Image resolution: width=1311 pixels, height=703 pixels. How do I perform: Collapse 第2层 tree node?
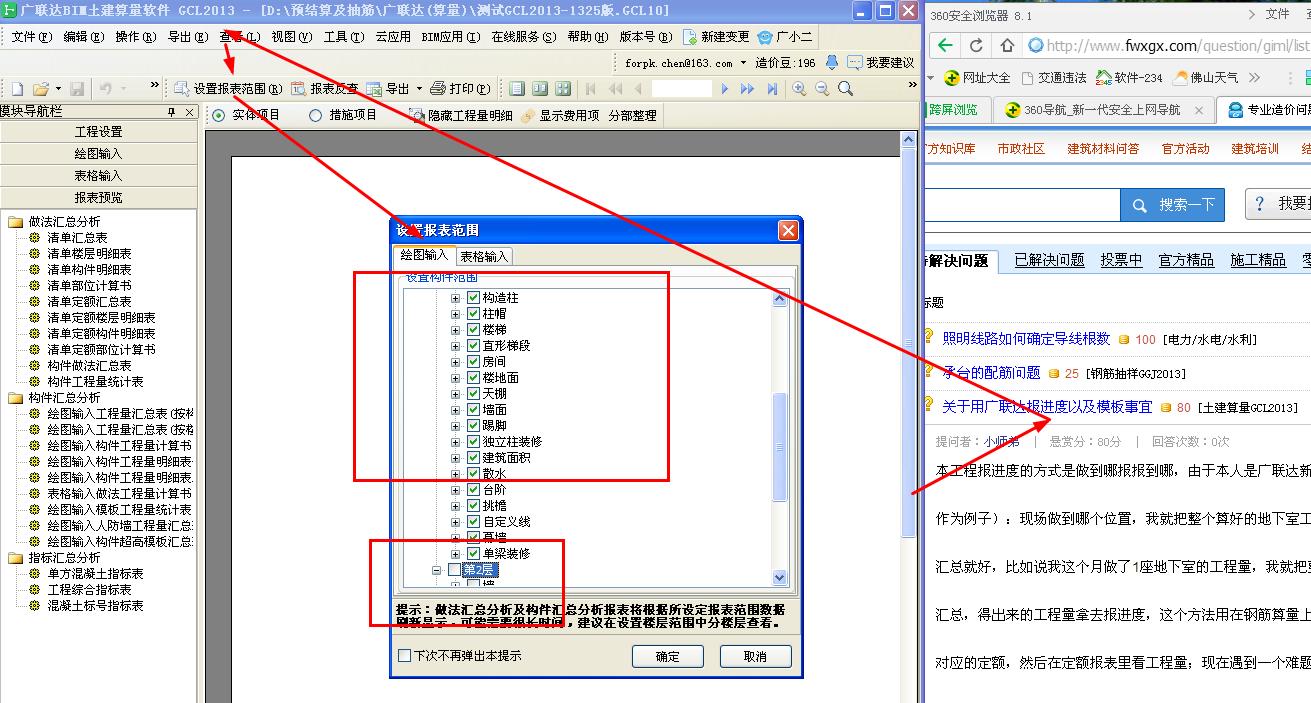tap(437, 570)
